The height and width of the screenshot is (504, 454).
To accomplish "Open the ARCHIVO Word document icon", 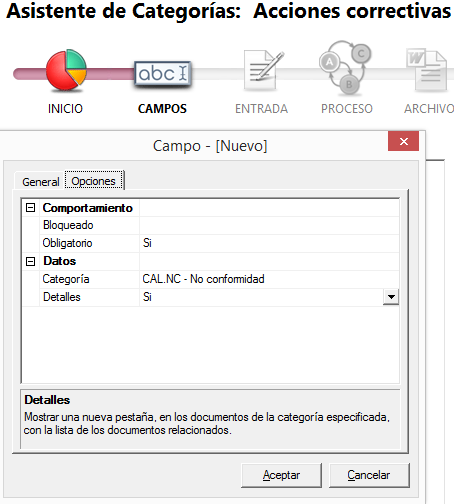I will [427, 70].
